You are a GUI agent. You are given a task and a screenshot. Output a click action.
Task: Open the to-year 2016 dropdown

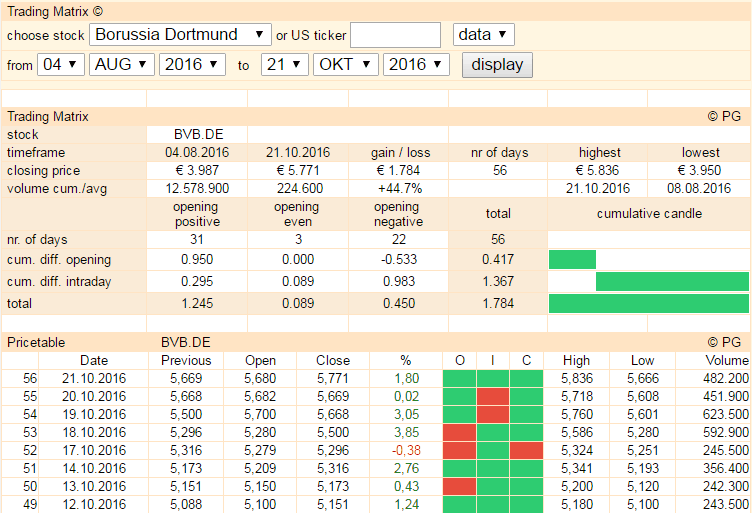pos(416,64)
